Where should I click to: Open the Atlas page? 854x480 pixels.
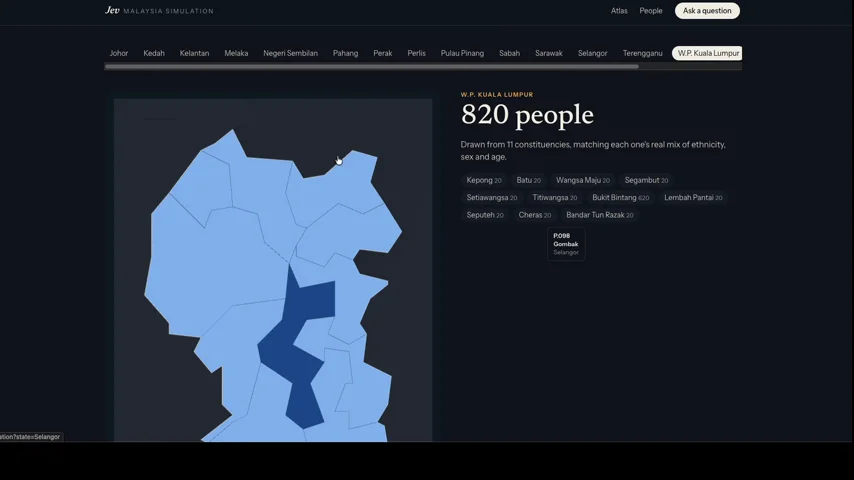(619, 10)
